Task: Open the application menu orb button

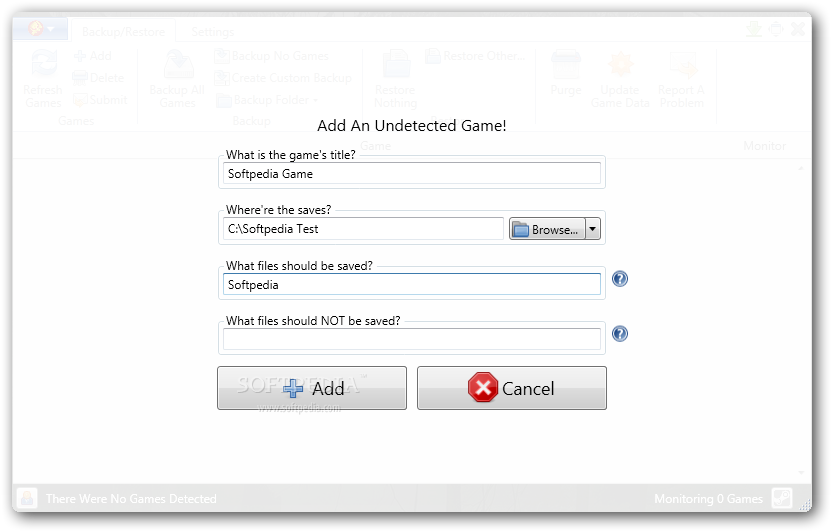Action: (41, 29)
